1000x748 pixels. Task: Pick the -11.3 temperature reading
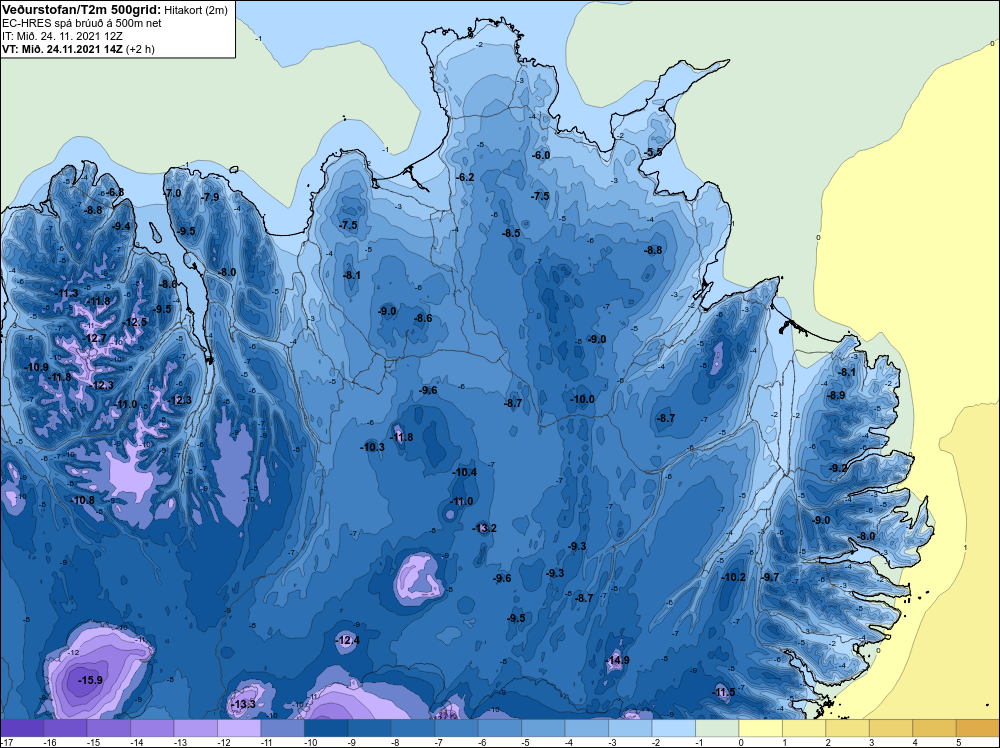[66, 293]
